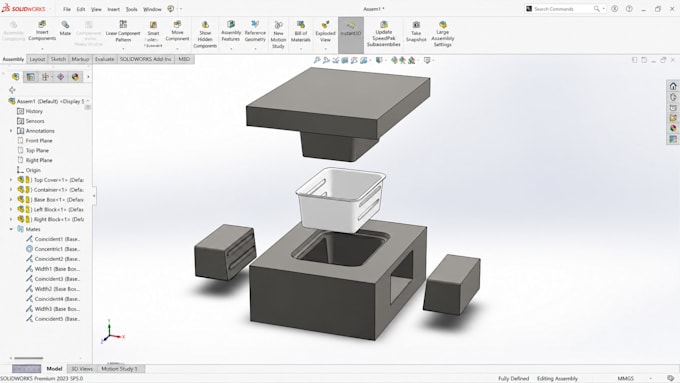Click the MMGS units status entry
The height and width of the screenshot is (383, 680).
point(625,379)
